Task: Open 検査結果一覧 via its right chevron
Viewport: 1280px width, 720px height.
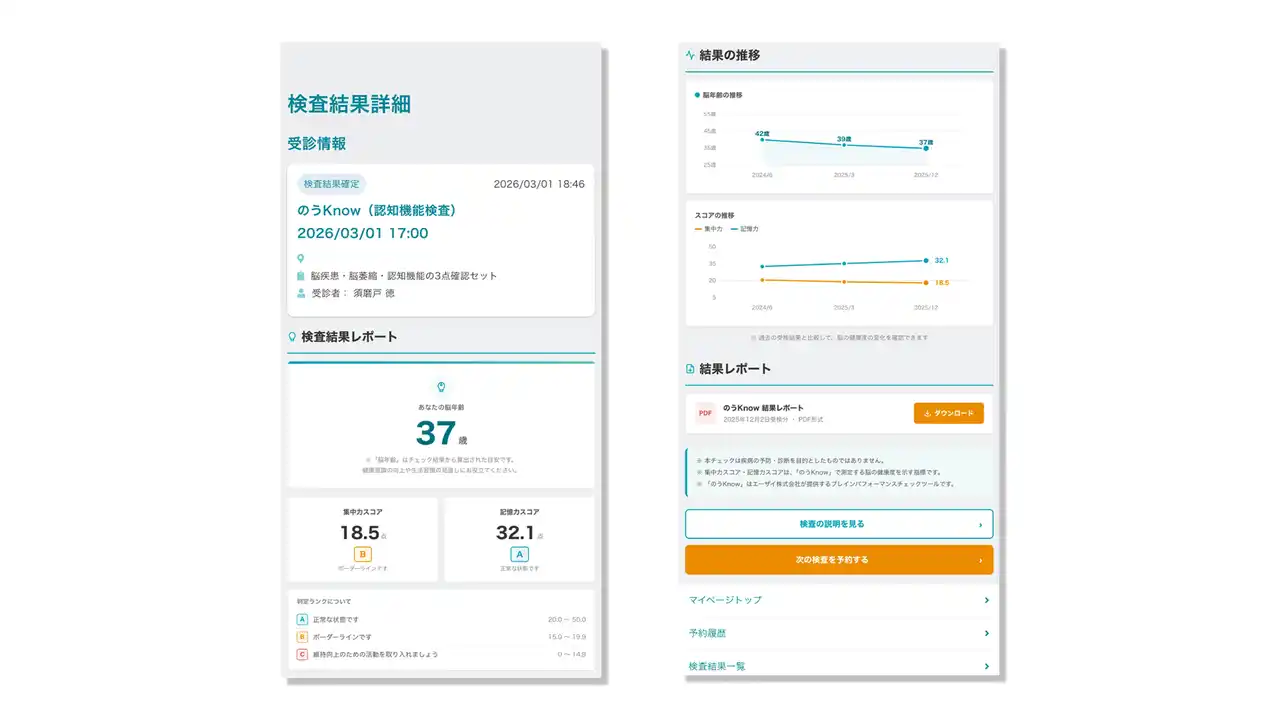Action: click(x=986, y=666)
